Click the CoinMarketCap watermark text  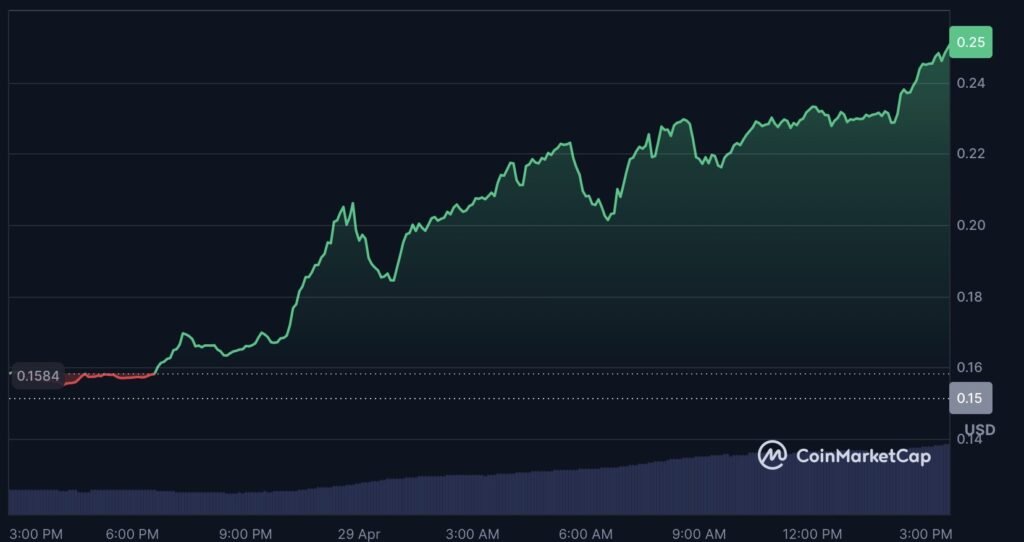pyautogui.click(x=861, y=456)
